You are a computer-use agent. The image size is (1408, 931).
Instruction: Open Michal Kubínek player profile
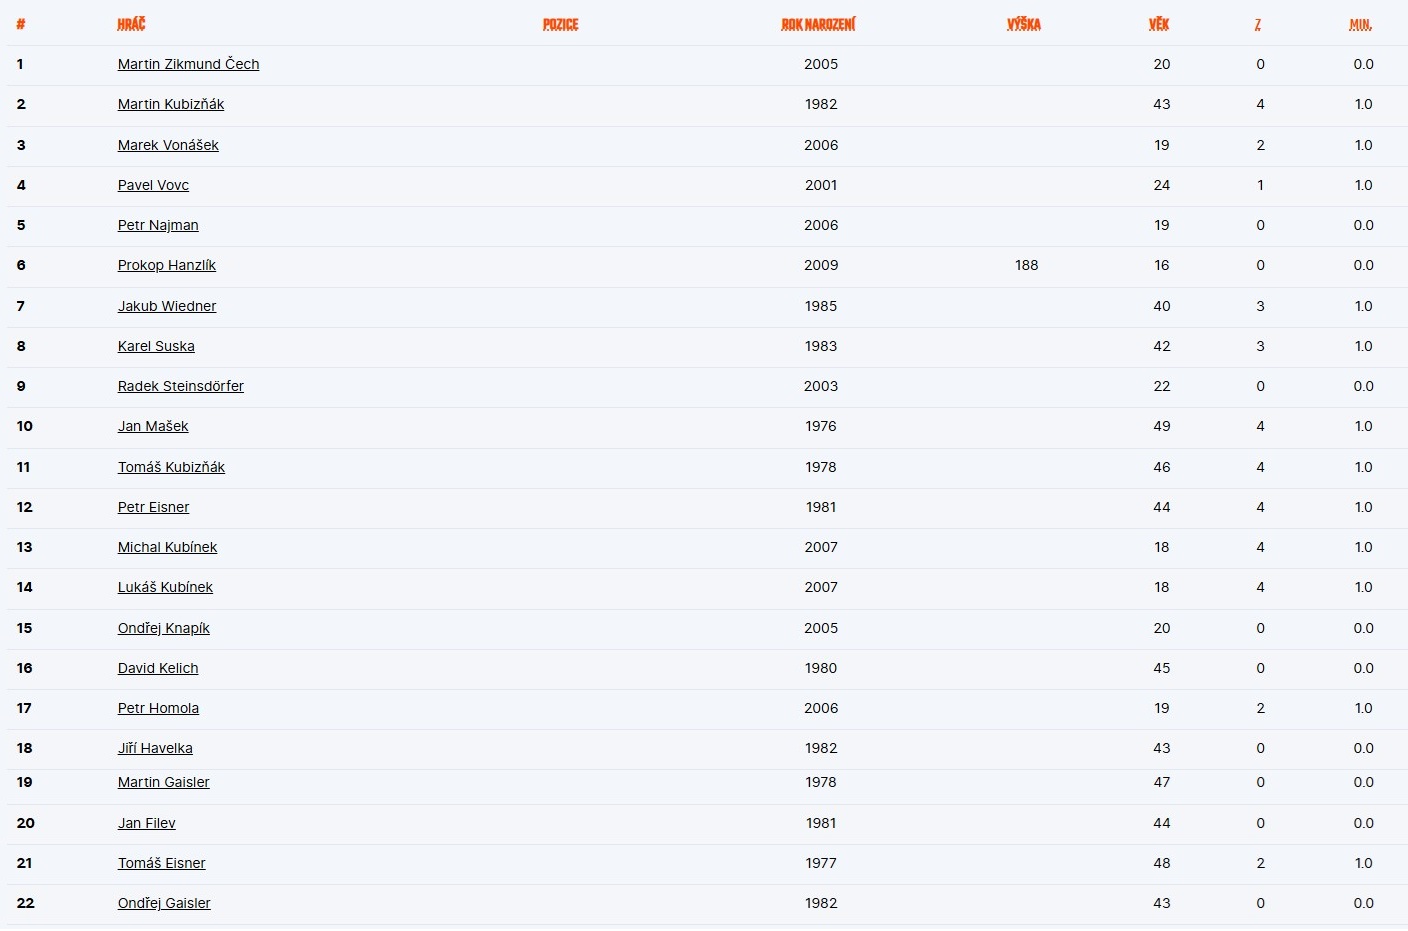point(167,547)
